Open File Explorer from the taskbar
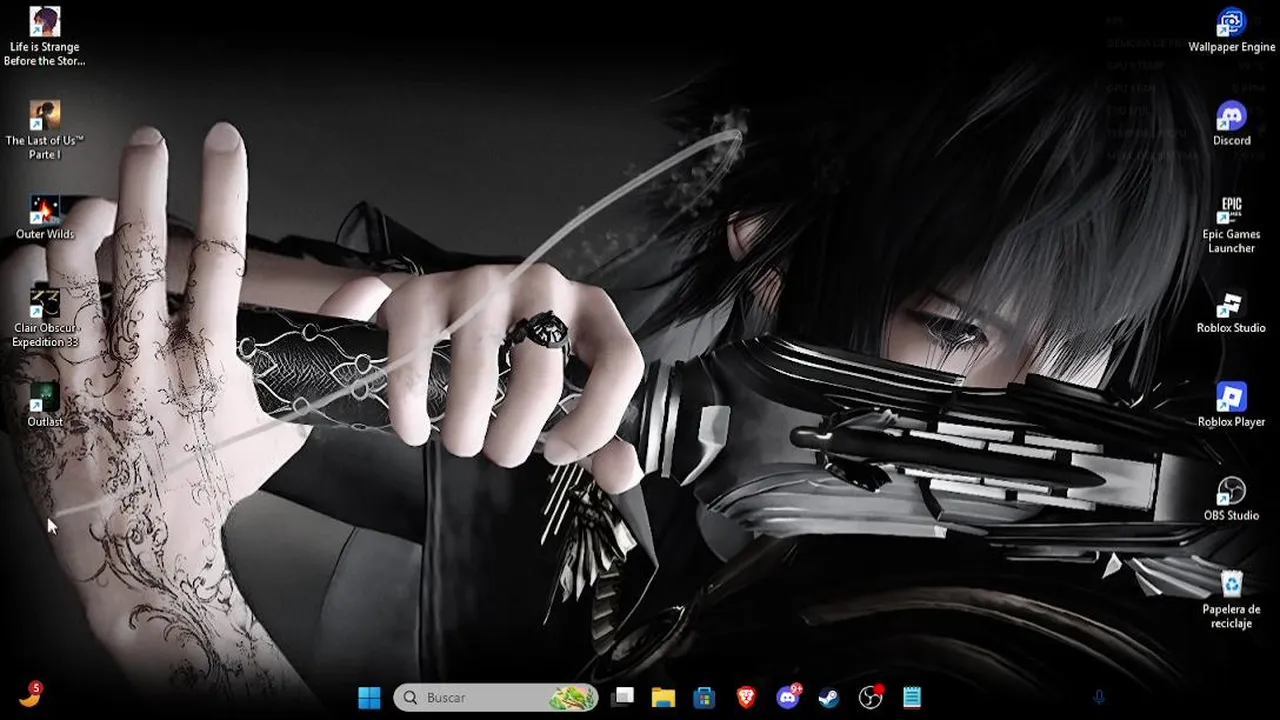 point(663,697)
